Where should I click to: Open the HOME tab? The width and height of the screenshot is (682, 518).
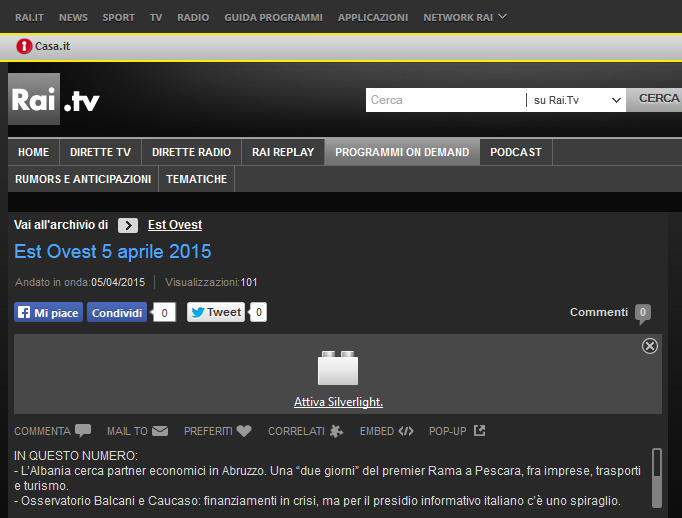click(x=33, y=152)
